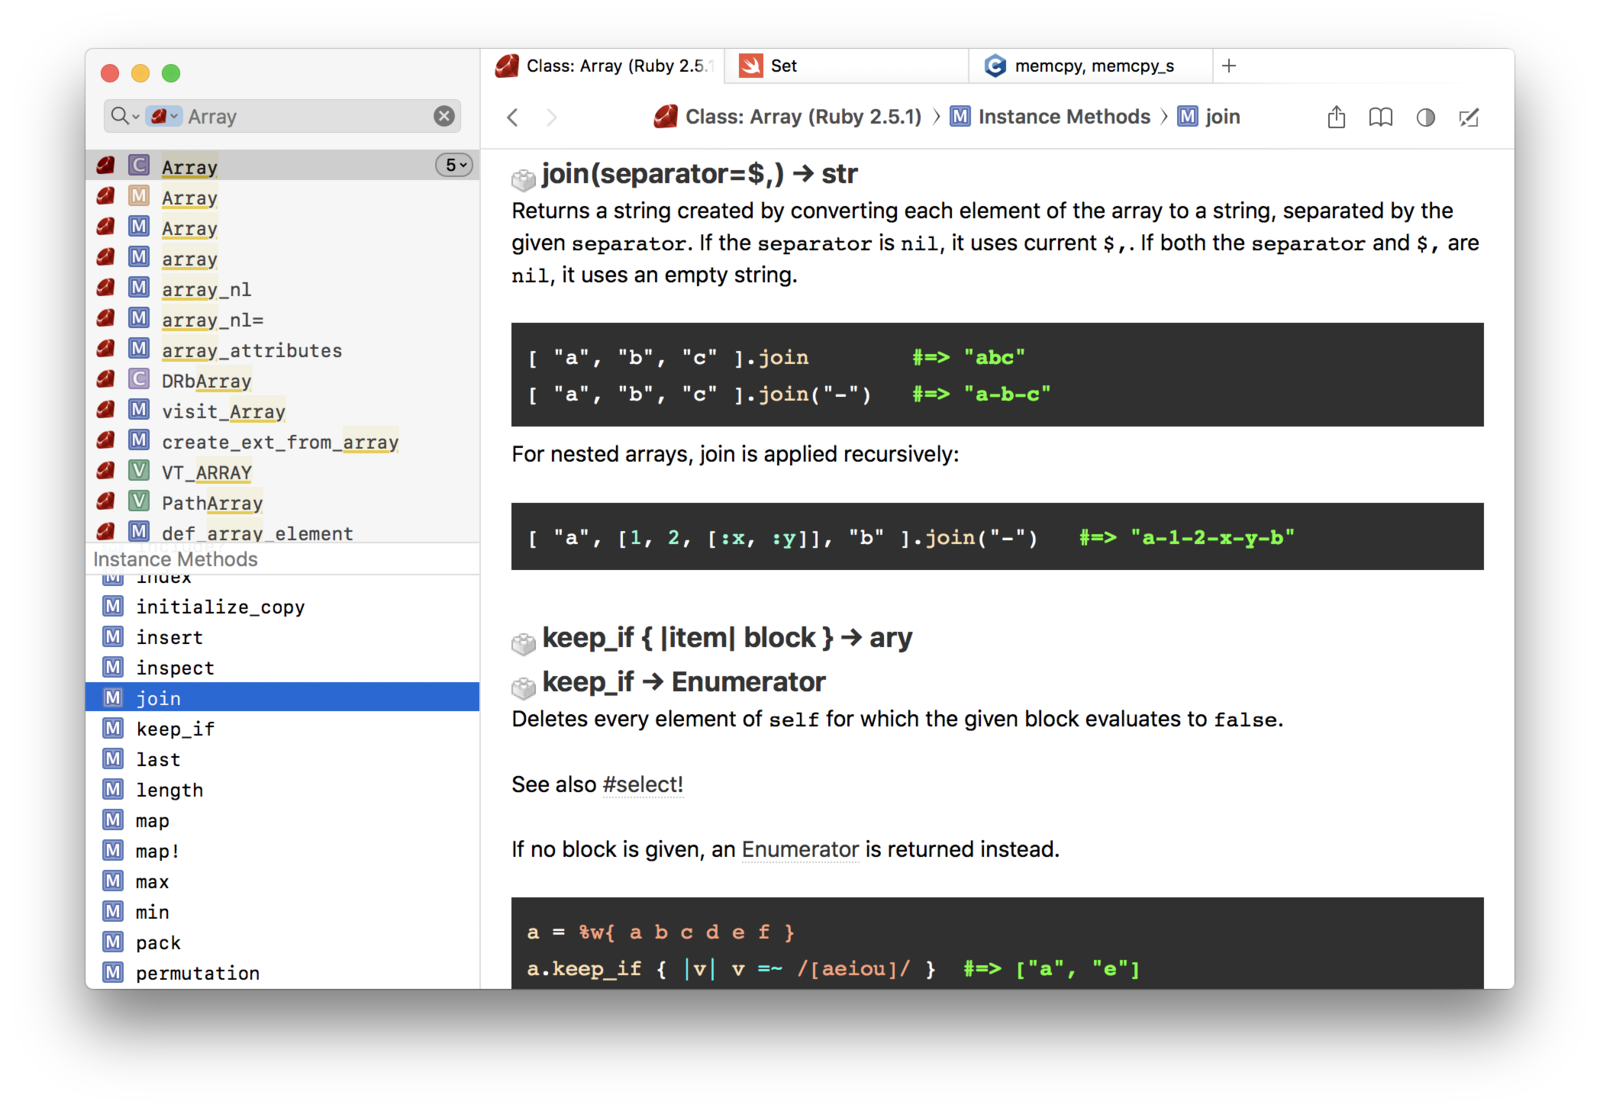Select create_ext_from_array result
Image resolution: width=1600 pixels, height=1111 pixels.
point(282,442)
